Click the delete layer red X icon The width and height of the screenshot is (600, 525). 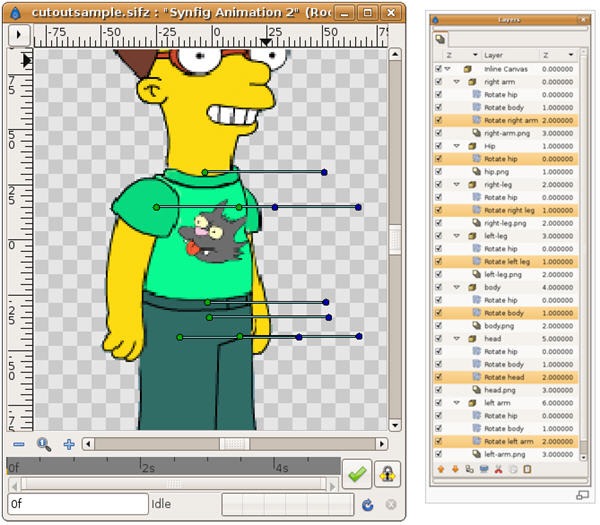(x=498, y=468)
